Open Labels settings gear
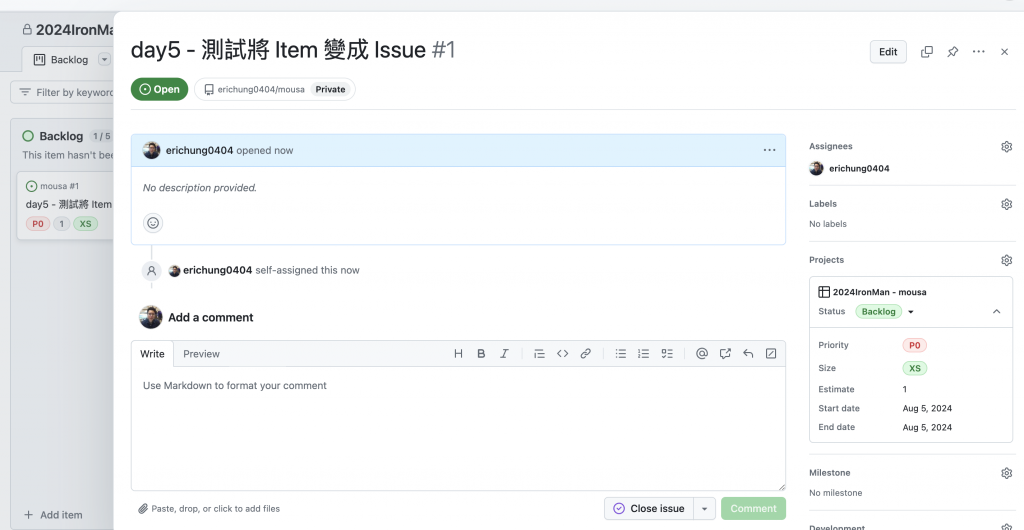The height and width of the screenshot is (530, 1024). (x=1006, y=204)
